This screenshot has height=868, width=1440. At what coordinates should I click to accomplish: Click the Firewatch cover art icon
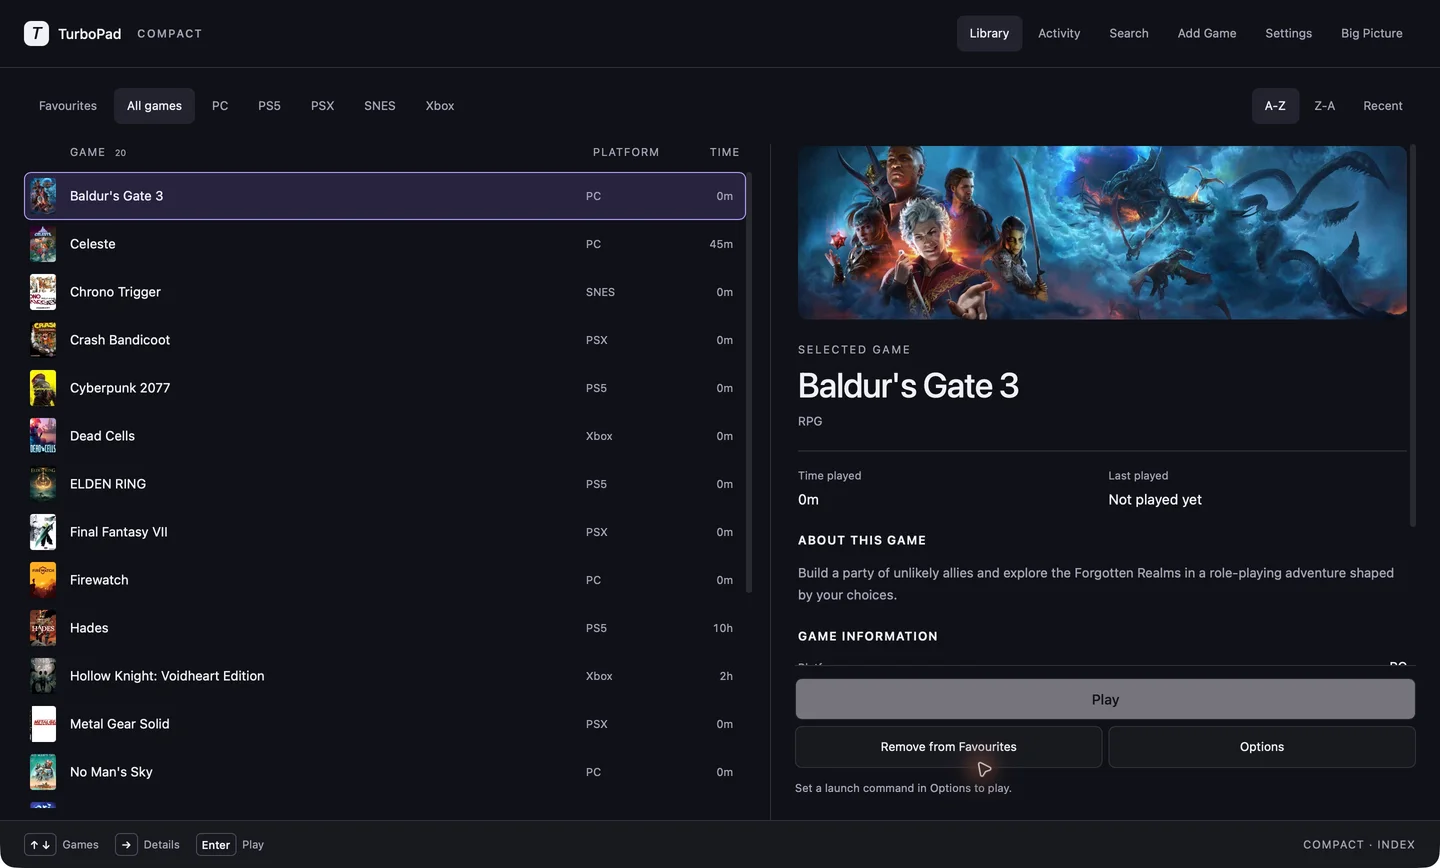click(43, 580)
